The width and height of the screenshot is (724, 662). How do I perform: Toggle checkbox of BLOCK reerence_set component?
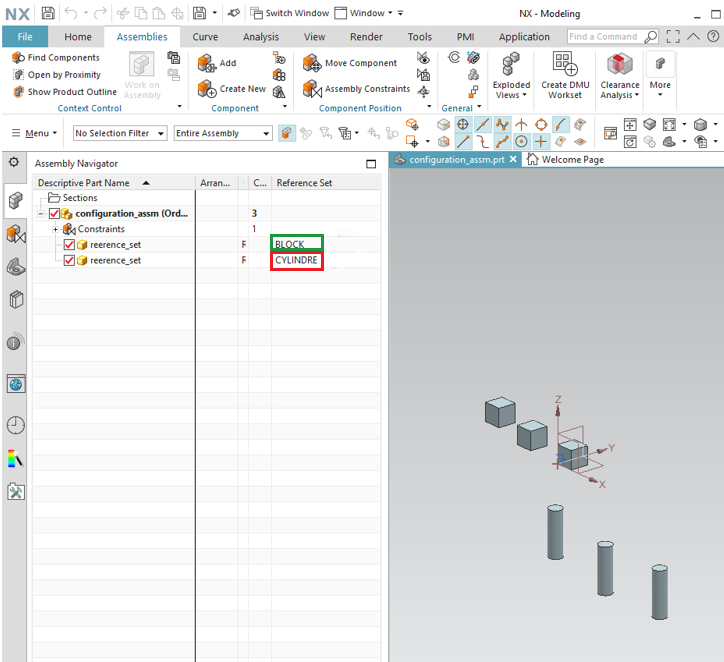(x=69, y=245)
